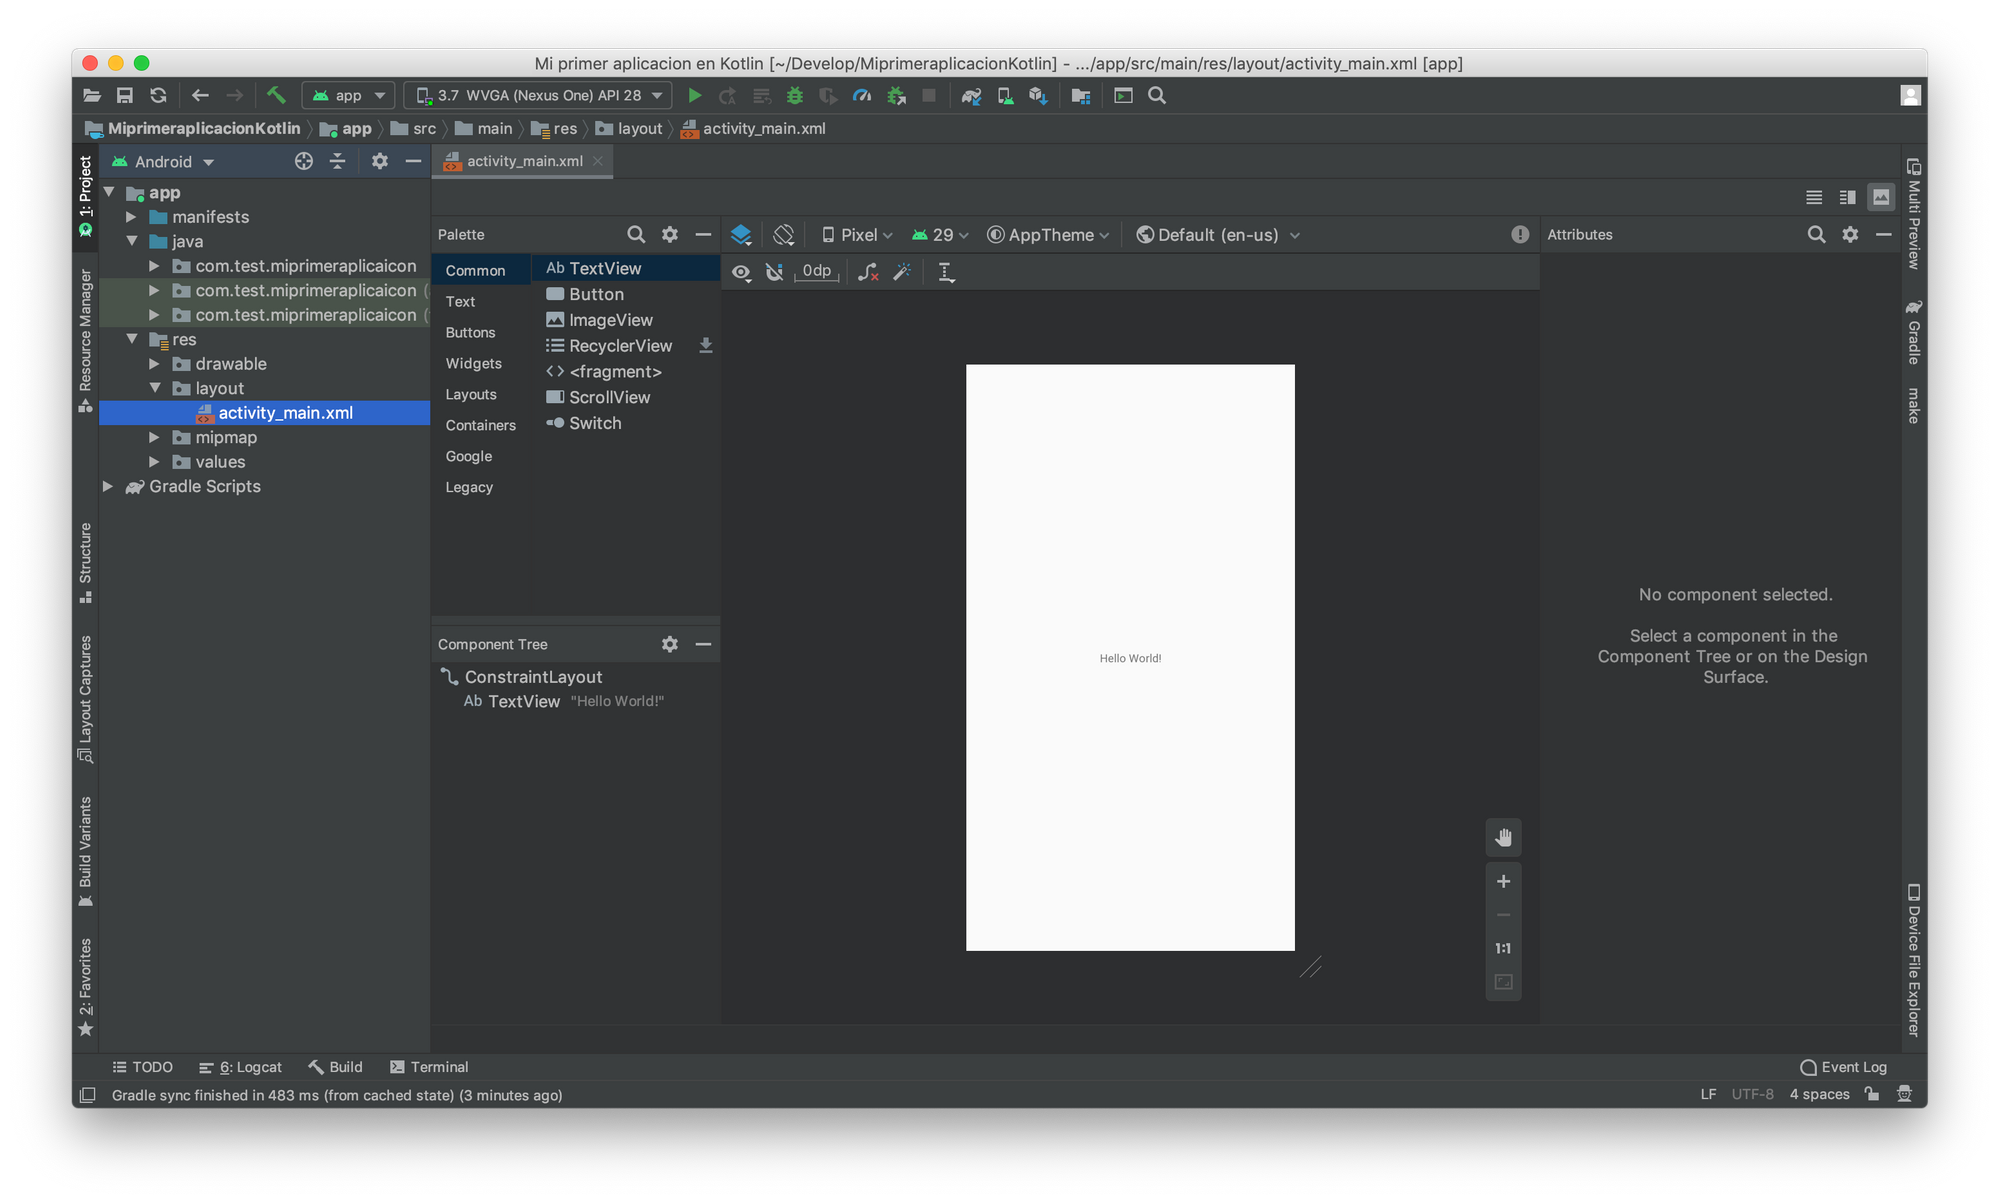This screenshot has height=1204, width=2000.
Task: Toggle autoconnect to parent magnet icon
Action: click(x=774, y=272)
